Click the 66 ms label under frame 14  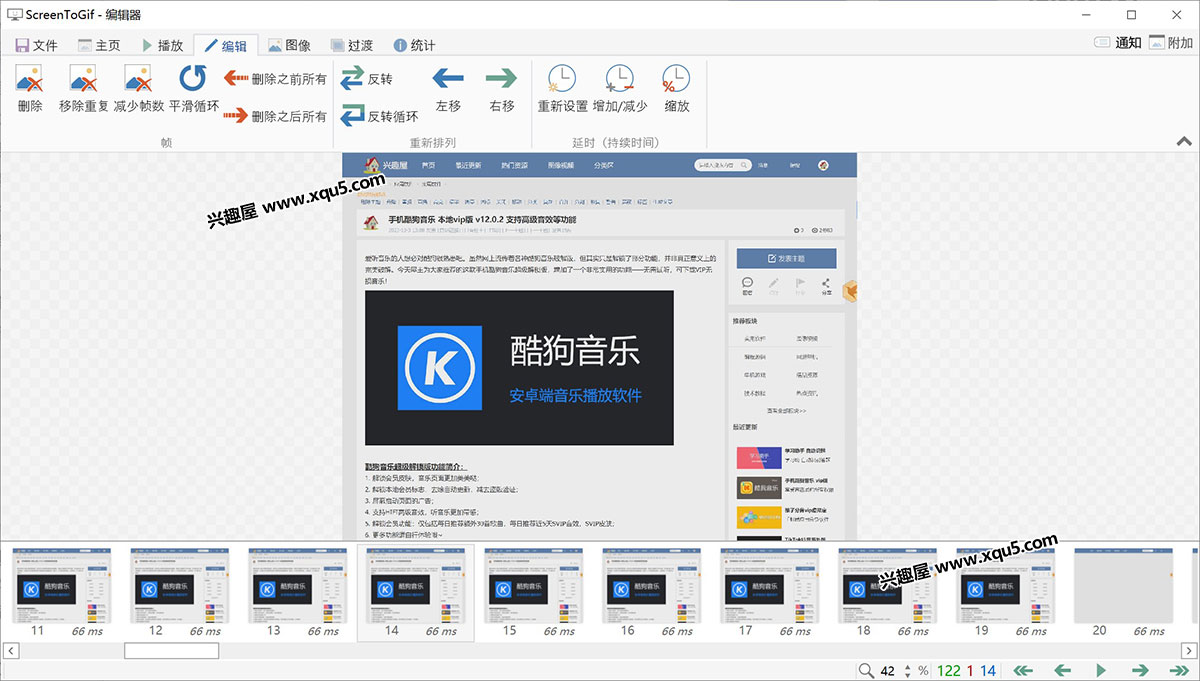click(x=441, y=631)
